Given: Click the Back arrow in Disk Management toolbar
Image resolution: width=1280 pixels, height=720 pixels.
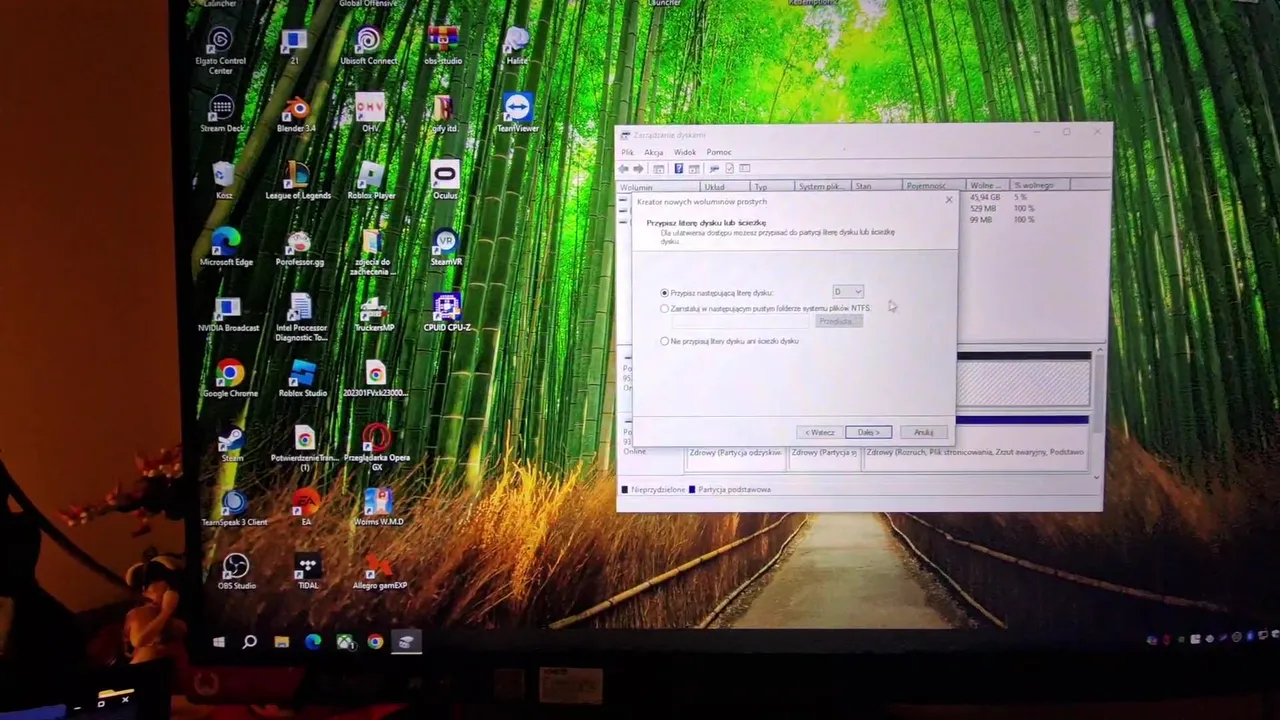Looking at the screenshot, I should tap(624, 168).
